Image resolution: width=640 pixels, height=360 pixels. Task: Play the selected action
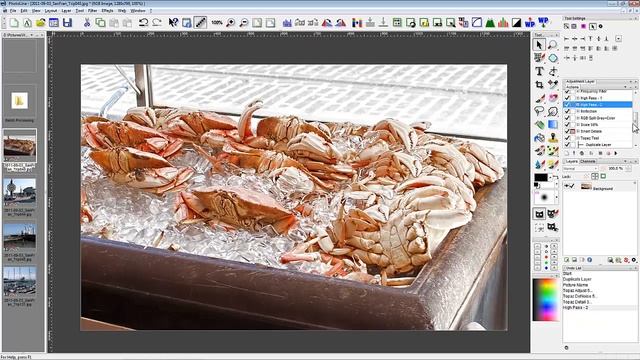click(616, 153)
